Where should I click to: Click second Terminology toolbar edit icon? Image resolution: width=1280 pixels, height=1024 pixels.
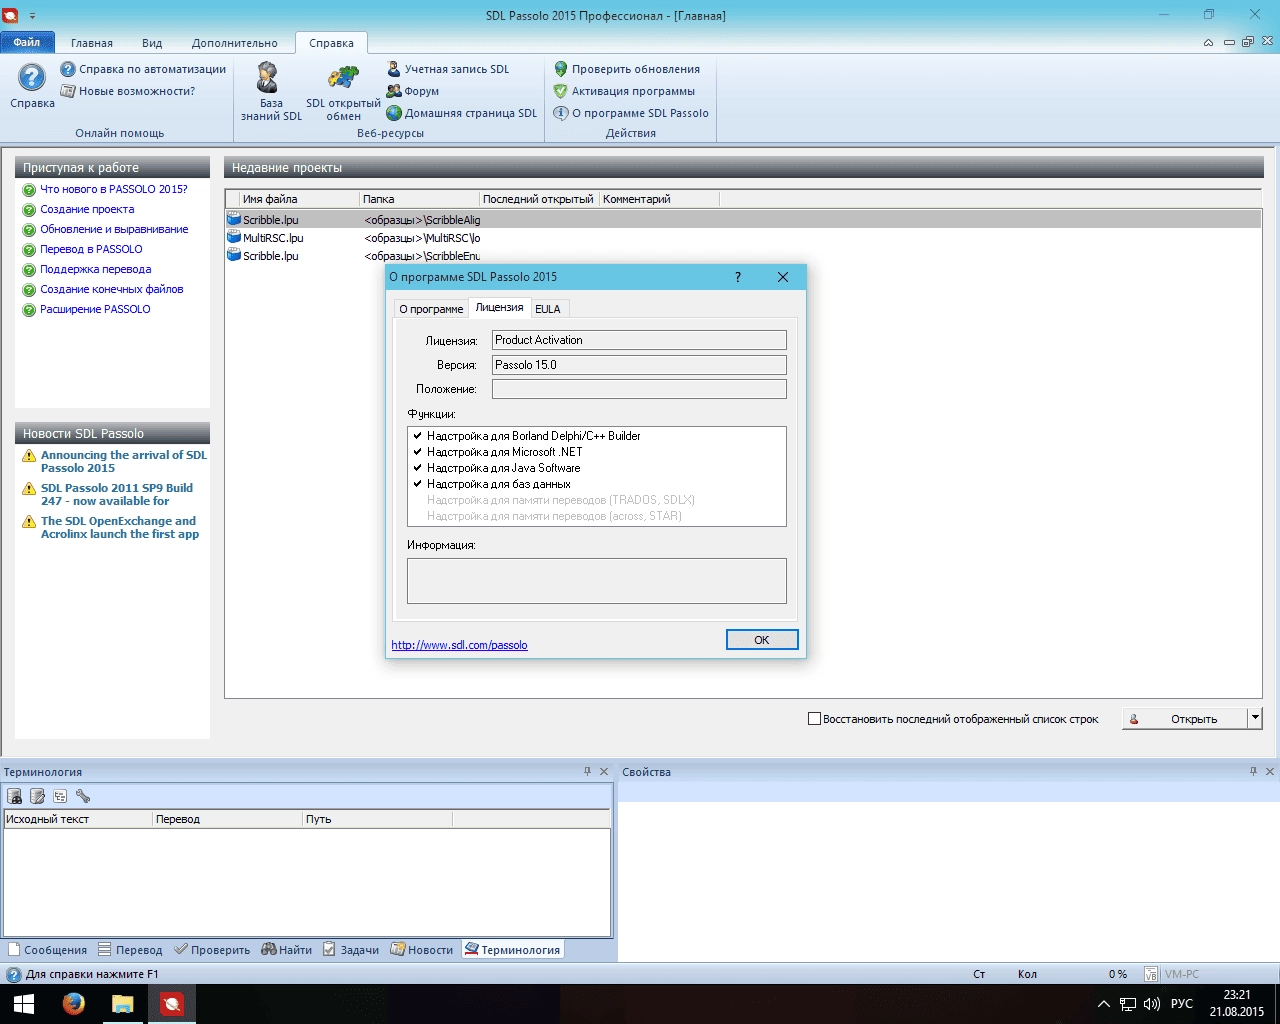(38, 796)
